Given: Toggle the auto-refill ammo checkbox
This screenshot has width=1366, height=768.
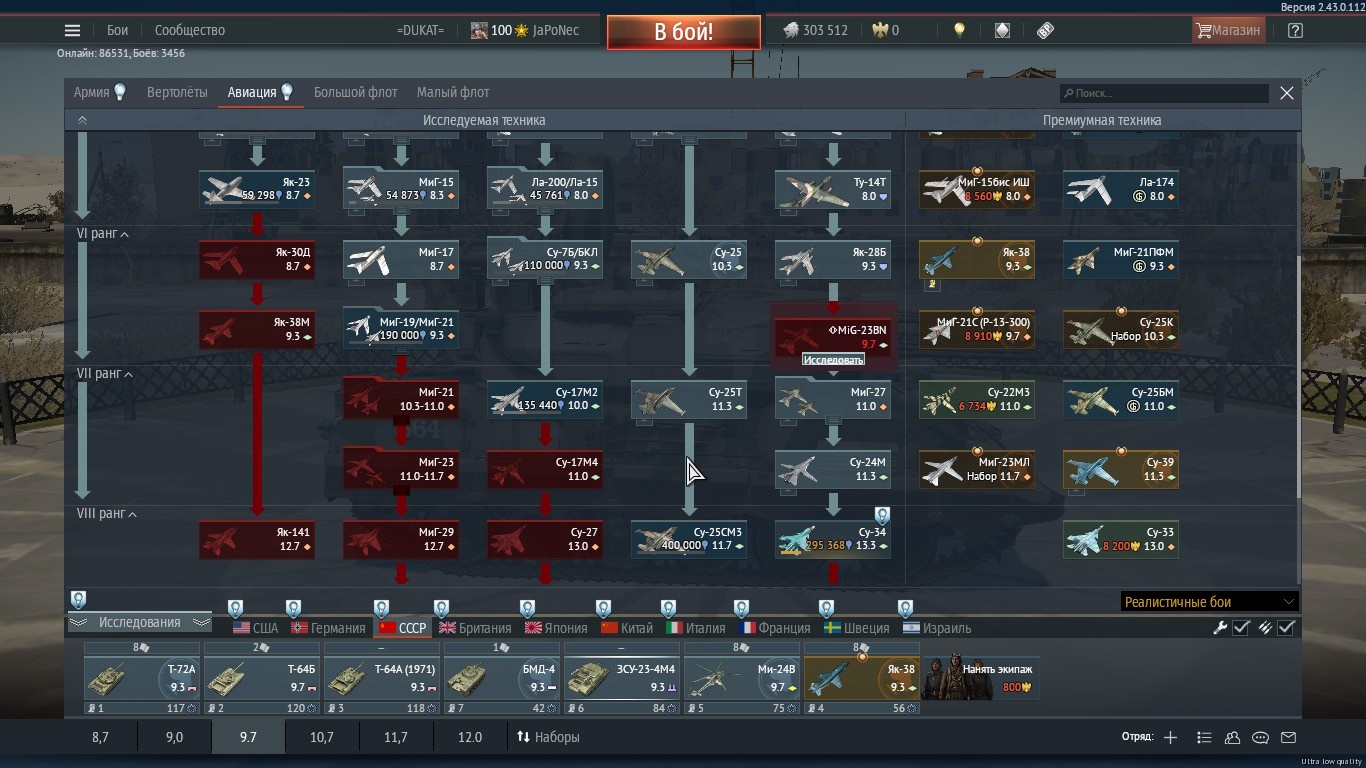Looking at the screenshot, I should tap(1286, 628).
